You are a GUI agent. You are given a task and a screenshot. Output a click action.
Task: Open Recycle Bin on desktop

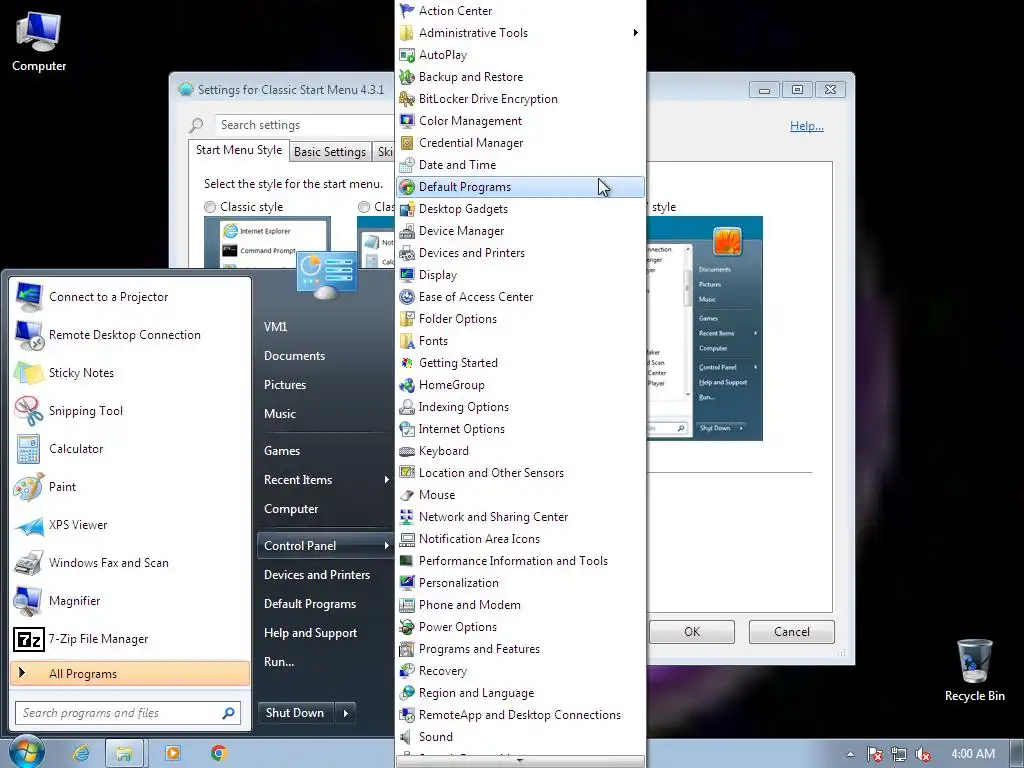click(974, 670)
